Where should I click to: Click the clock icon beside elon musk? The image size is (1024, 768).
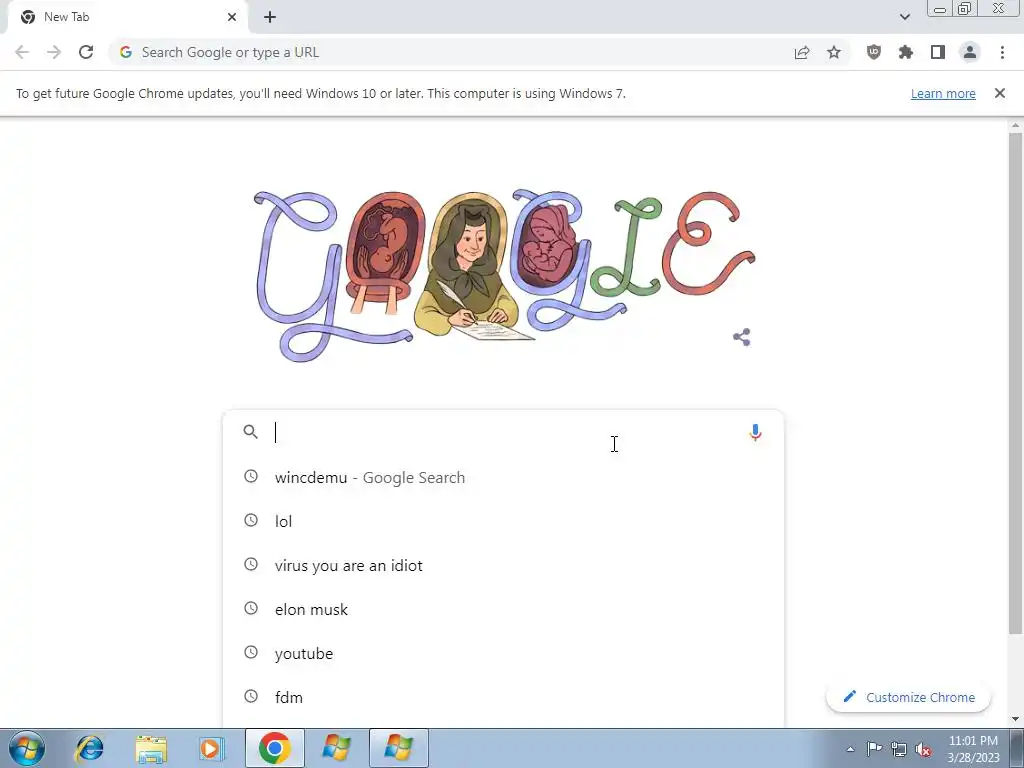[x=251, y=608]
